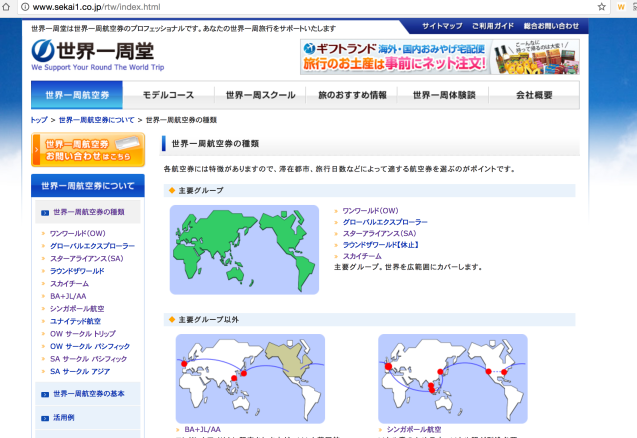The width and height of the screenshot is (637, 438).
Task: Click the 世界一周航空券について sidebar header
Action: point(88,186)
